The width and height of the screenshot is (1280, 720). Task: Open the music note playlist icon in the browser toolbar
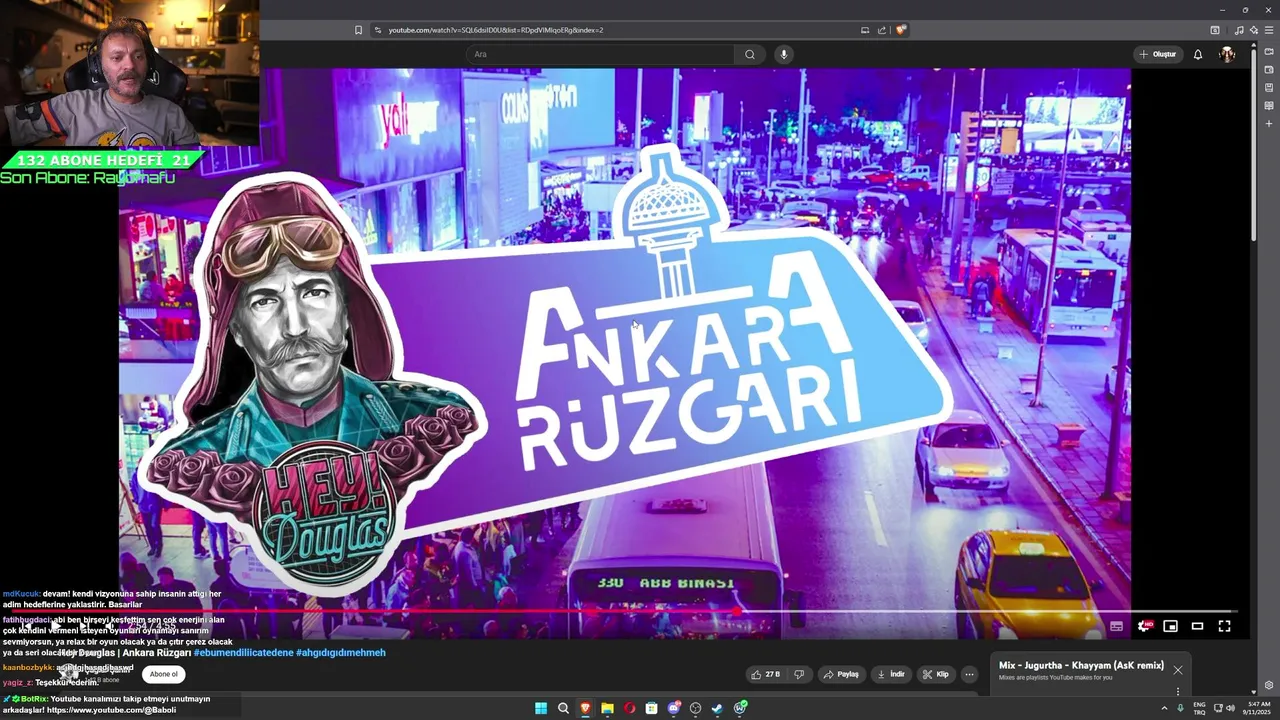(1240, 30)
